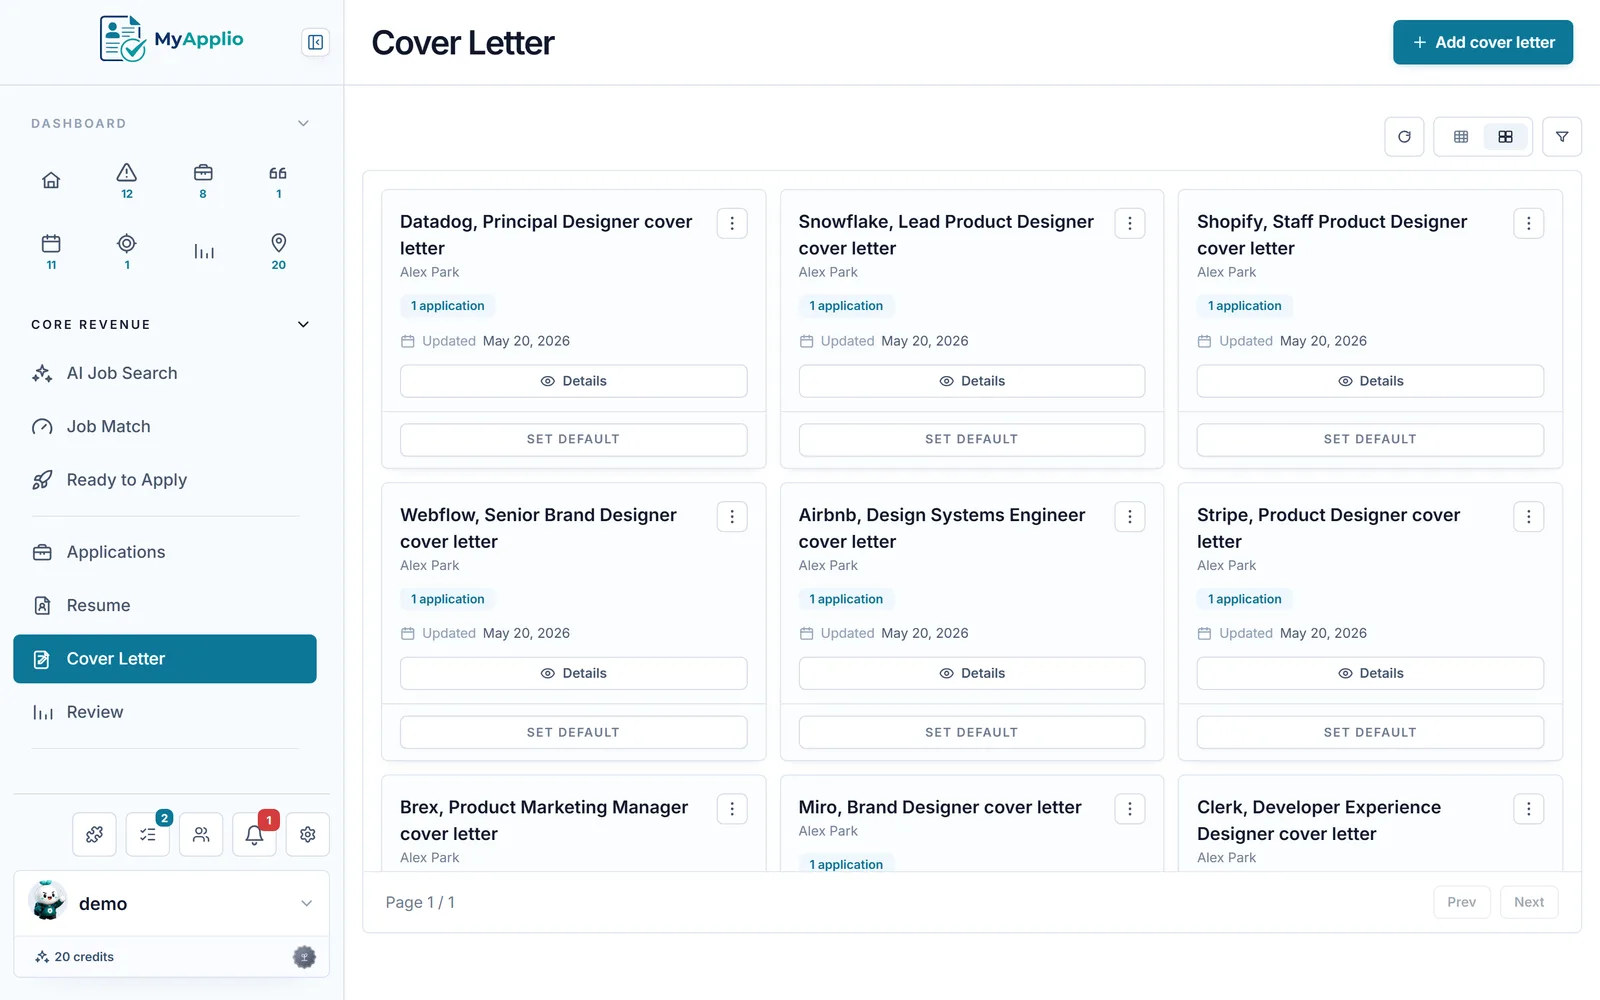1600x1000 pixels.
Task: Open the bar chart statistics icon
Action: point(204,251)
